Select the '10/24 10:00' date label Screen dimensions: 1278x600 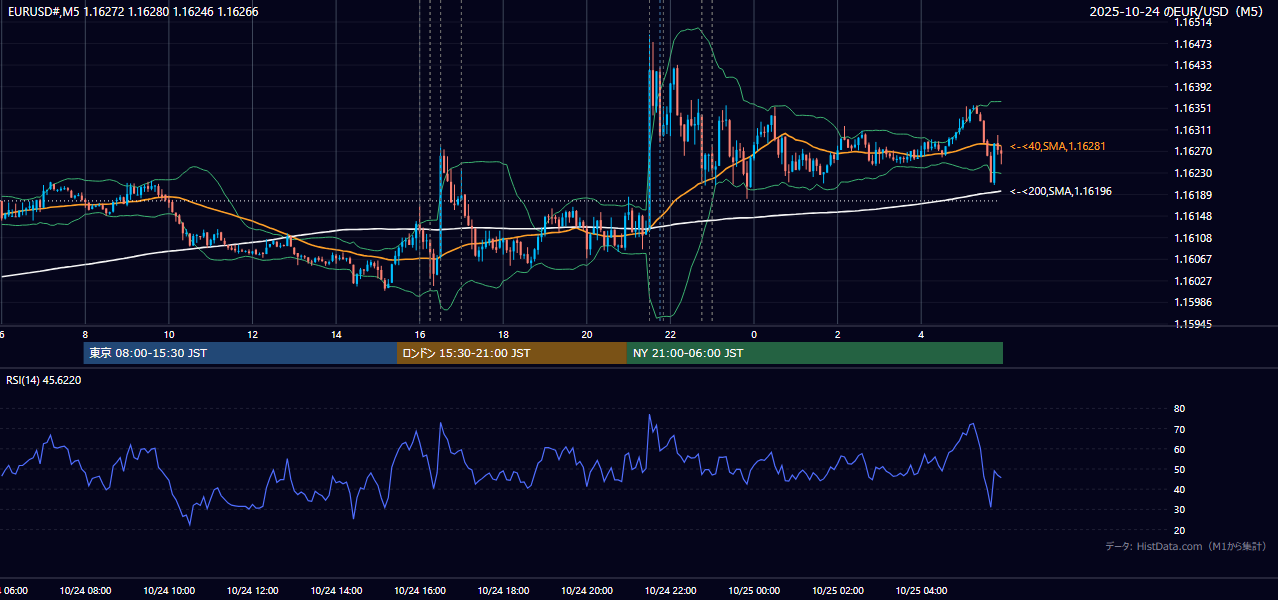[x=169, y=591]
